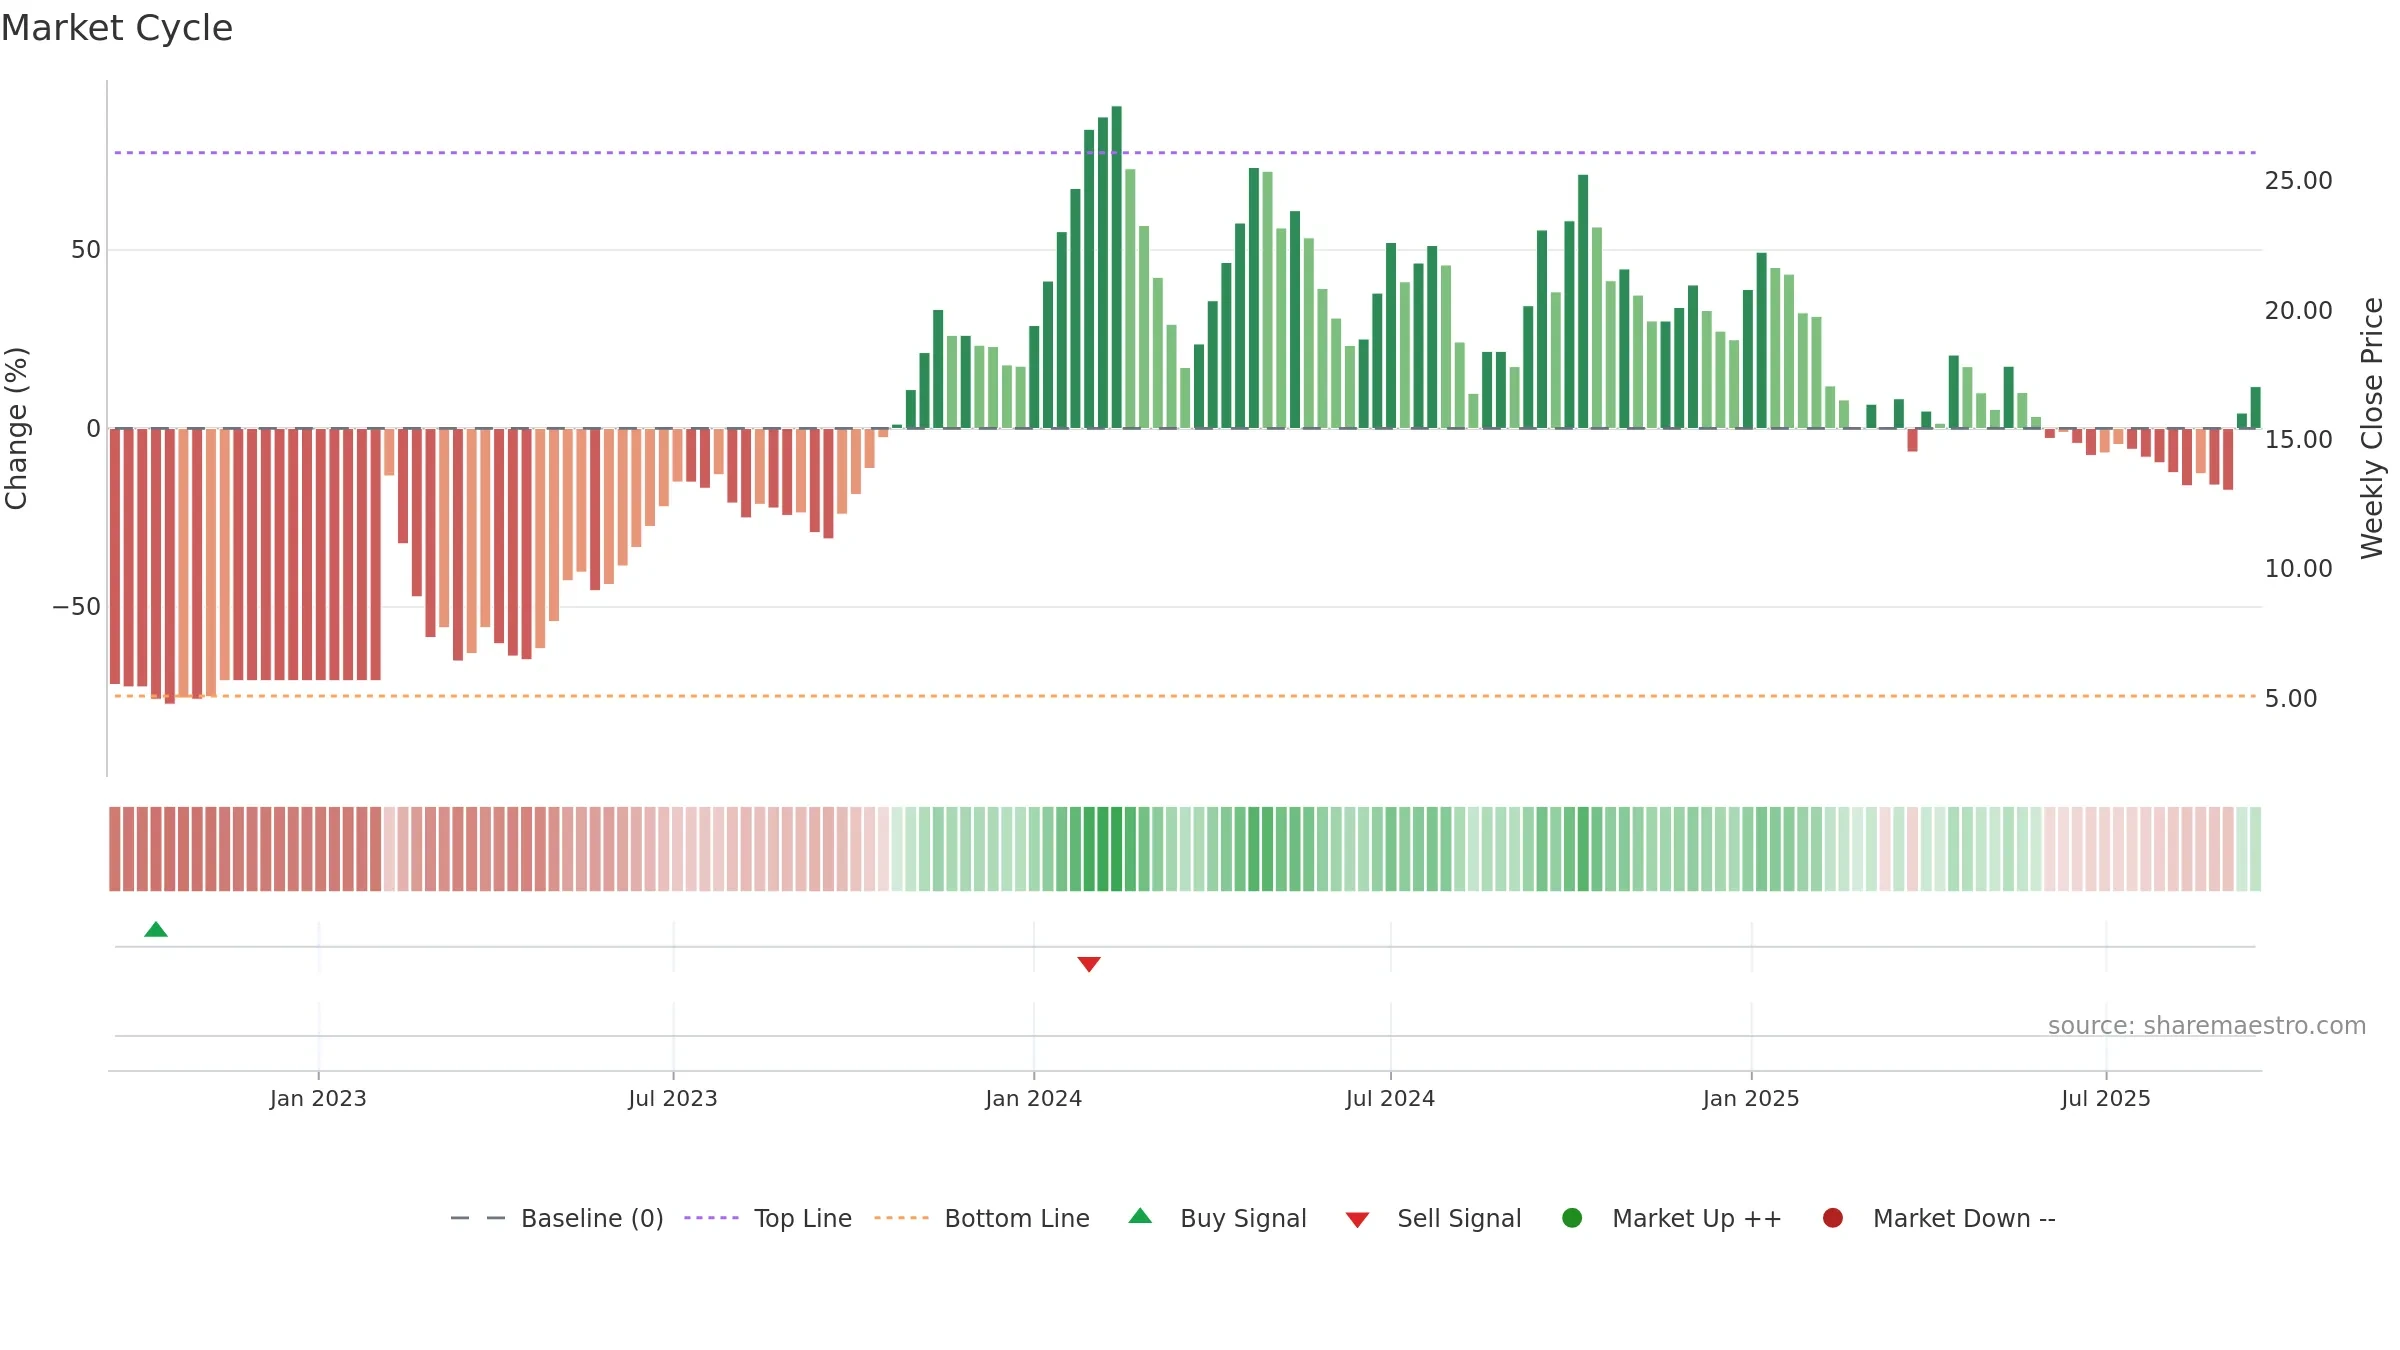Click the Jan 2025 axis label
The width and height of the screenshot is (2400, 1350).
[1751, 1098]
